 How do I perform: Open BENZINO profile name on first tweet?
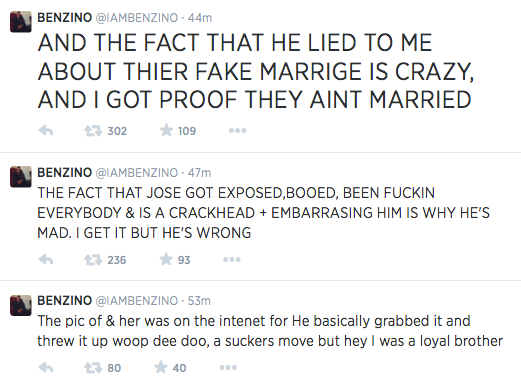coord(64,18)
